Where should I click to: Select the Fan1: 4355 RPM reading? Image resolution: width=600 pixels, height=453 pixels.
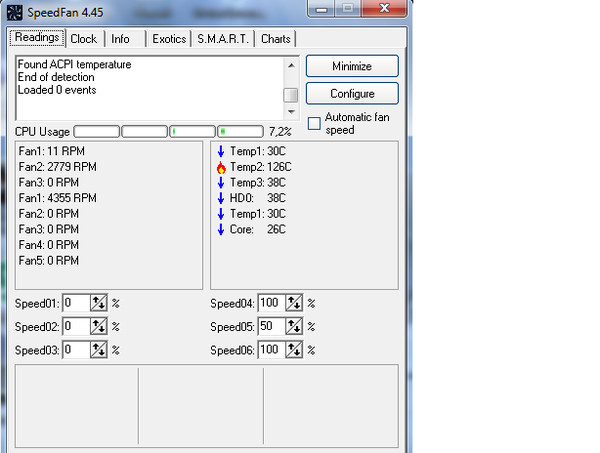(57, 198)
